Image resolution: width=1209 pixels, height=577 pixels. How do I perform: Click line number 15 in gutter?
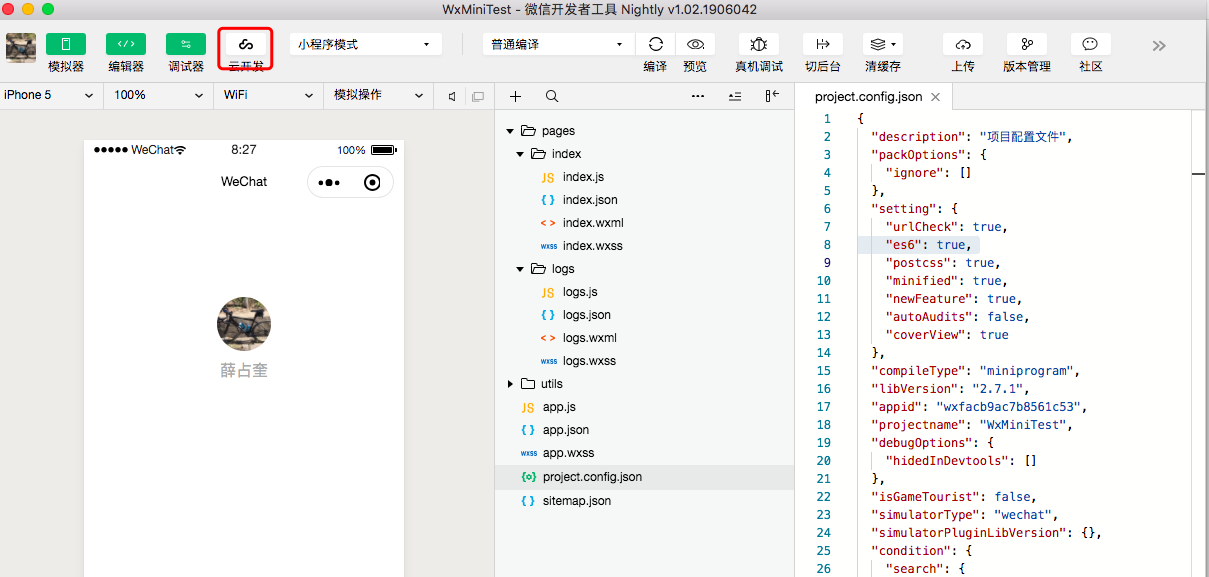point(824,371)
